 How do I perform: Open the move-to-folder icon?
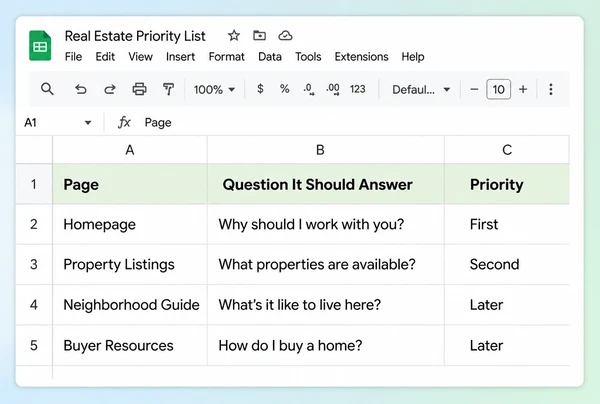tap(259, 36)
